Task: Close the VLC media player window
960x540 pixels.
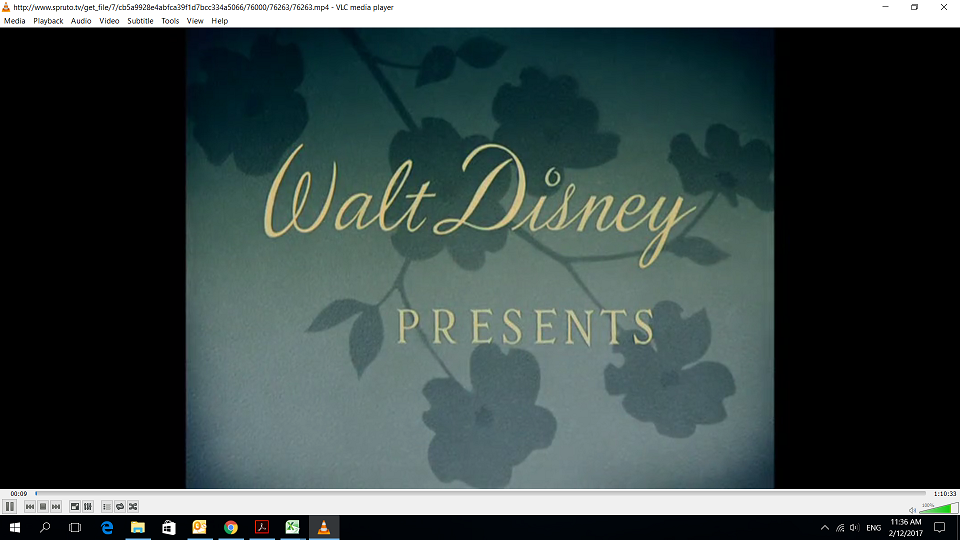Action: (943, 7)
